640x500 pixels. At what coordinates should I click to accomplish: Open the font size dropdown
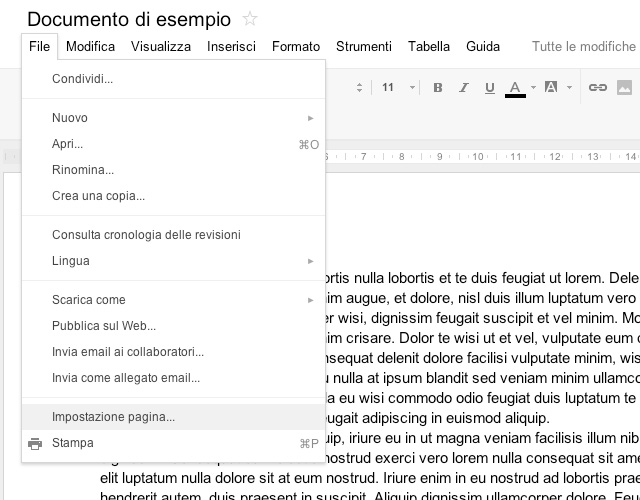click(398, 88)
